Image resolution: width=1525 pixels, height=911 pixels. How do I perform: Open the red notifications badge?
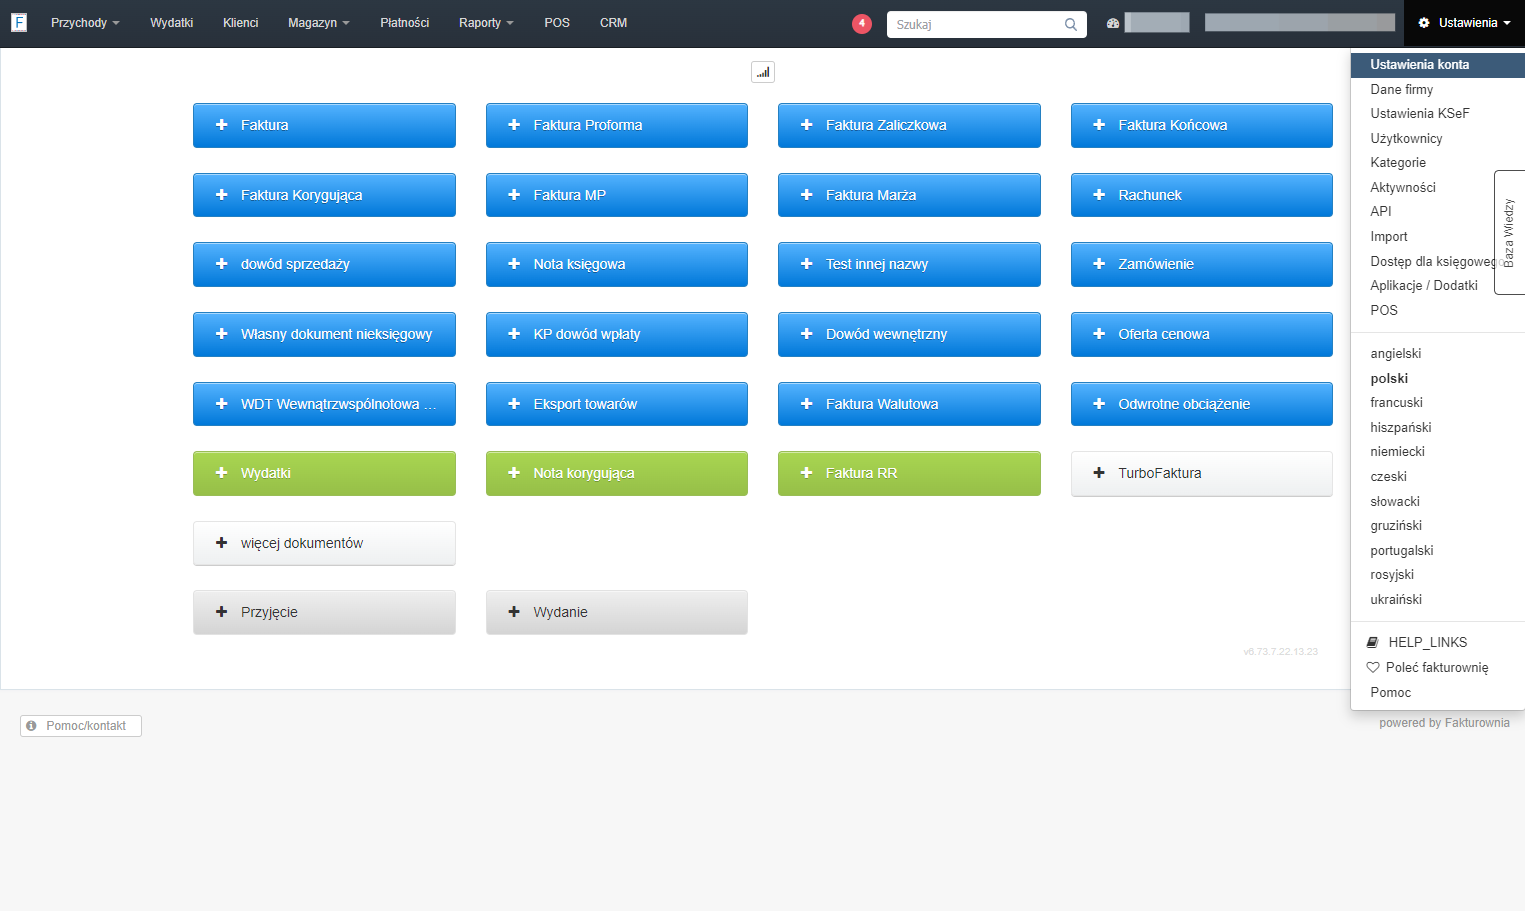(862, 23)
